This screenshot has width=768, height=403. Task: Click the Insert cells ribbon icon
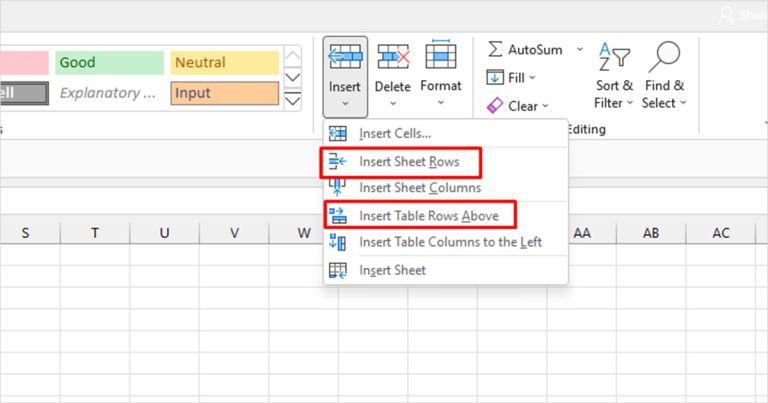(x=345, y=57)
